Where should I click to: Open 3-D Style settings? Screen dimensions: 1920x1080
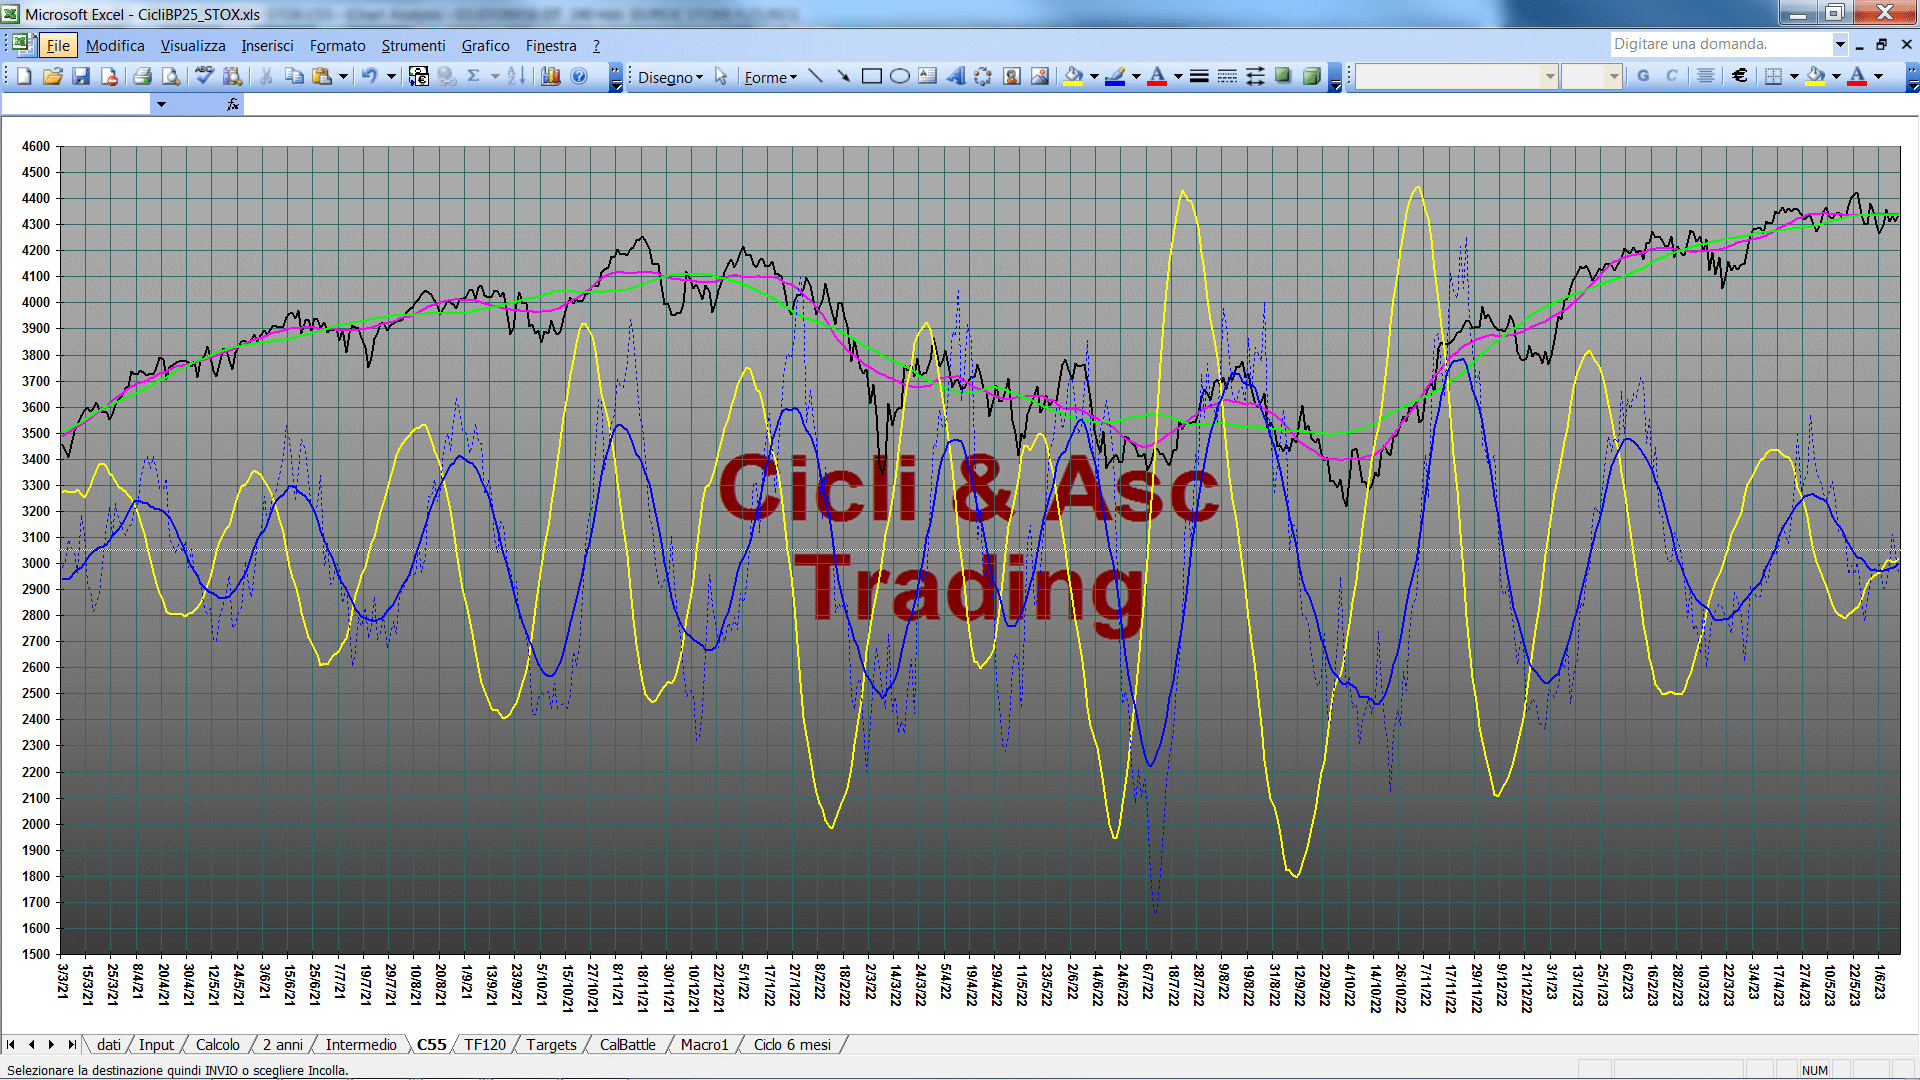coord(1311,76)
